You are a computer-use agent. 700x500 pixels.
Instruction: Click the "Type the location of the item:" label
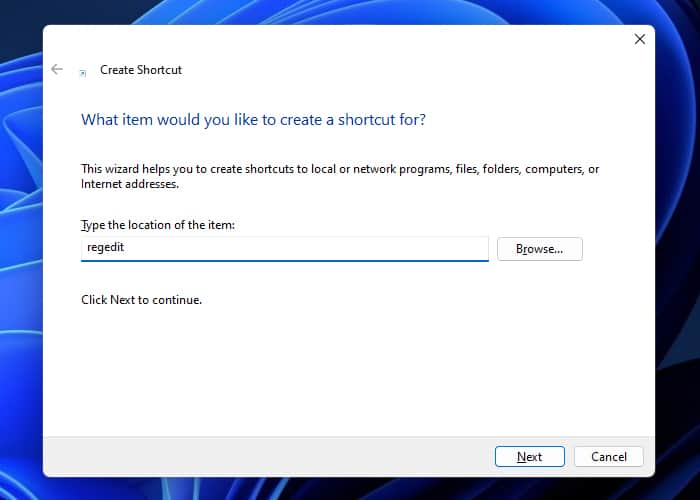click(x=158, y=225)
